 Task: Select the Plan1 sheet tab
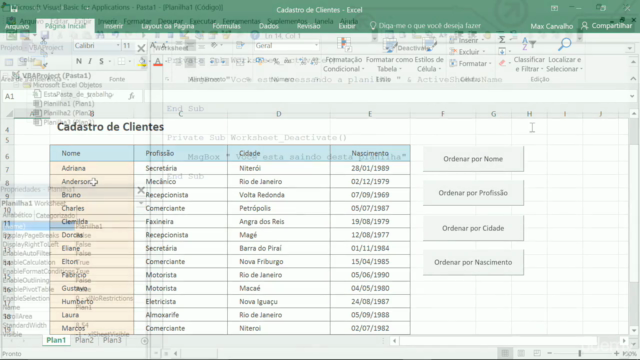pyautogui.click(x=56, y=340)
